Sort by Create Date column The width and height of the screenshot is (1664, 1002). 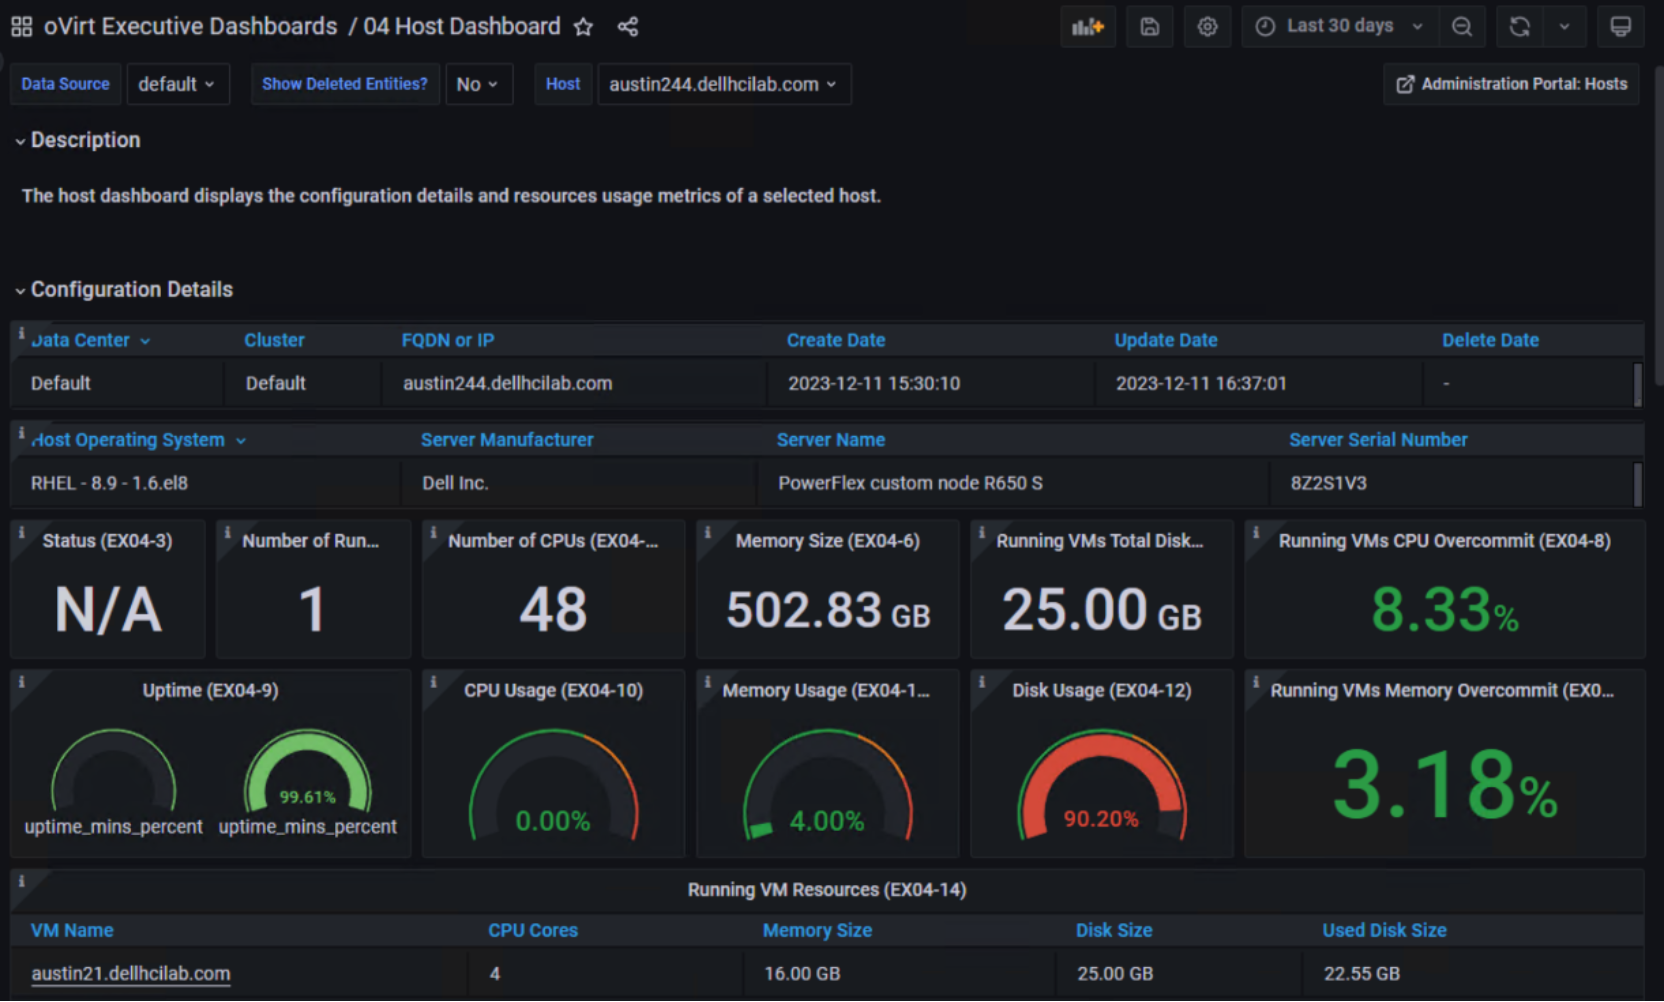[836, 340]
